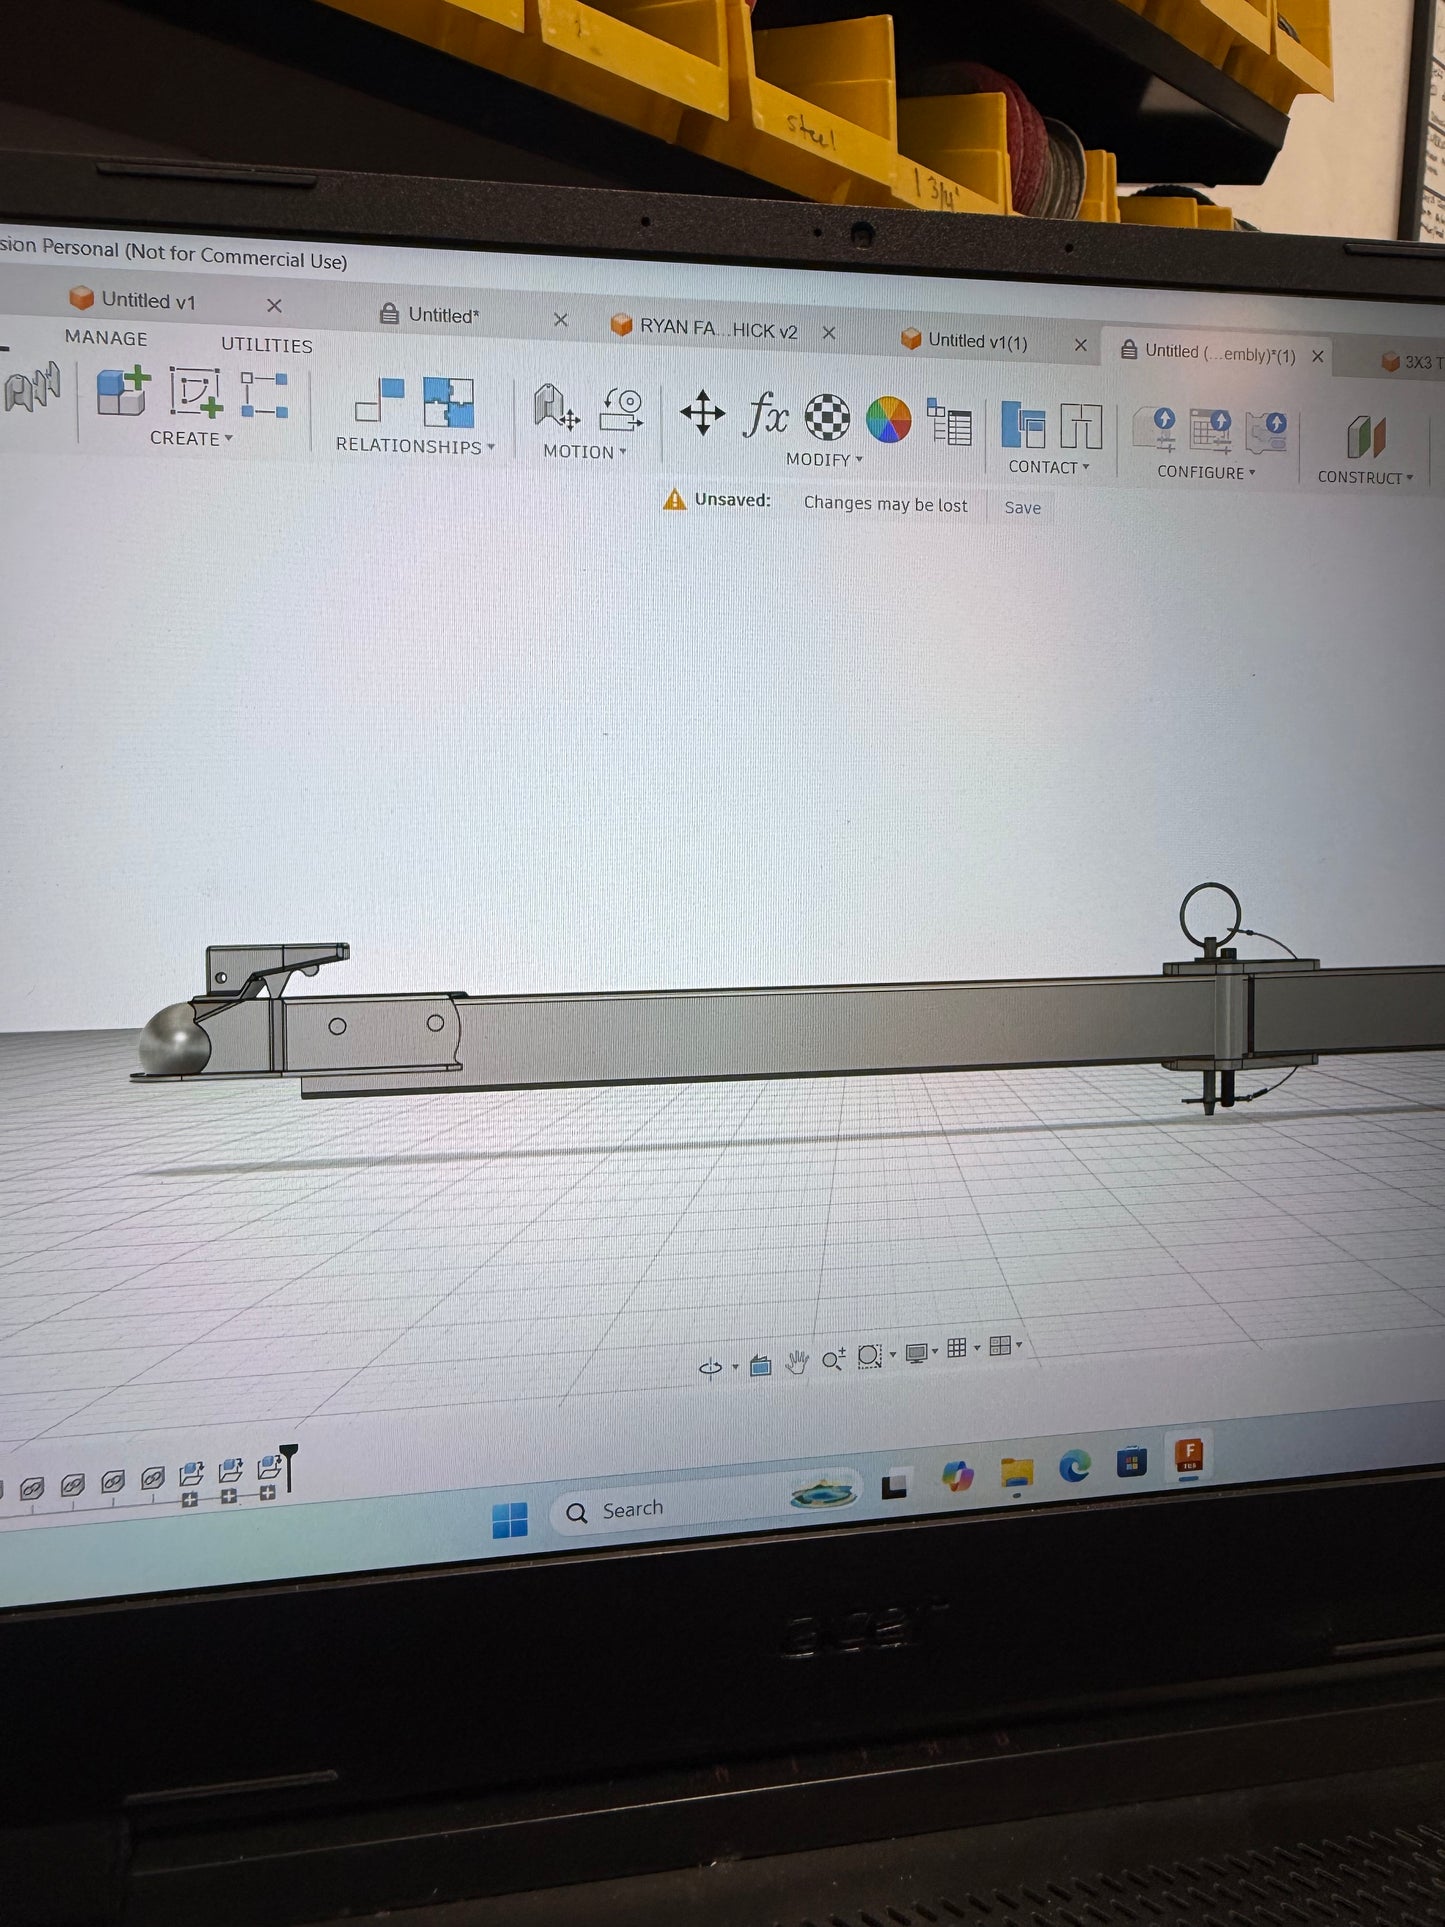
Task: Click the Orbit navigation icon
Action: click(x=711, y=1368)
